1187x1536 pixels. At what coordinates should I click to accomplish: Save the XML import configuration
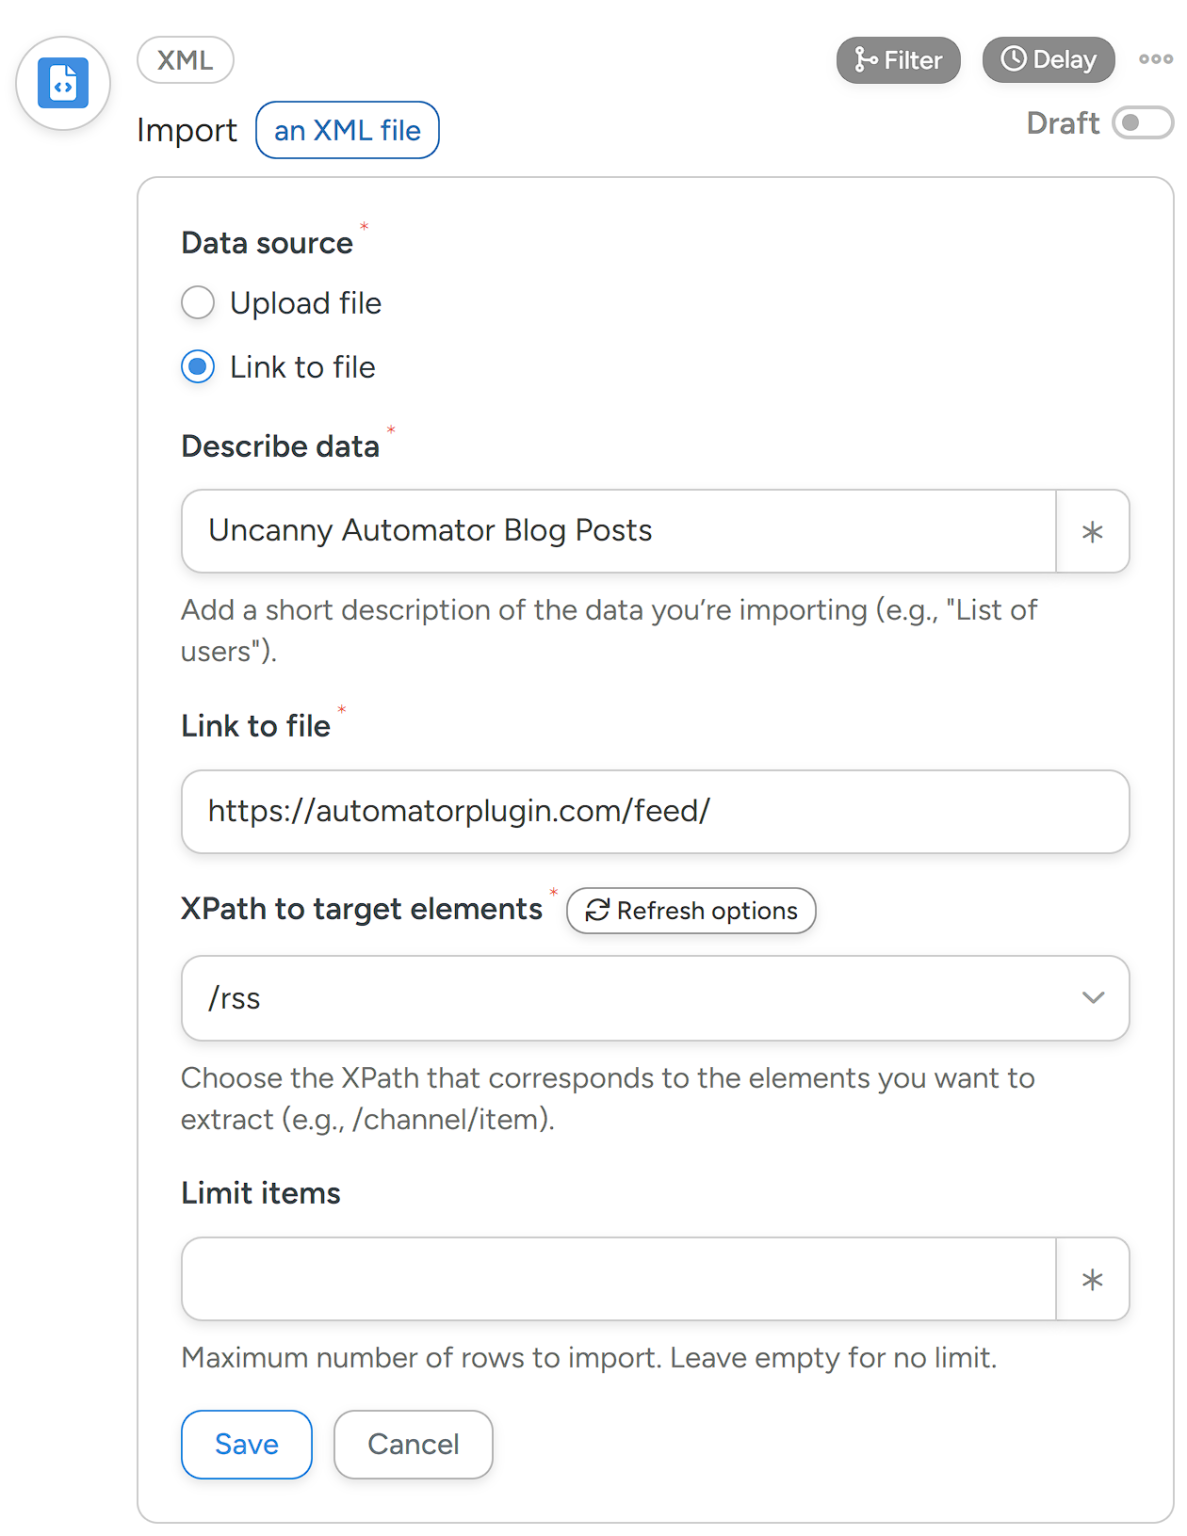246,1444
